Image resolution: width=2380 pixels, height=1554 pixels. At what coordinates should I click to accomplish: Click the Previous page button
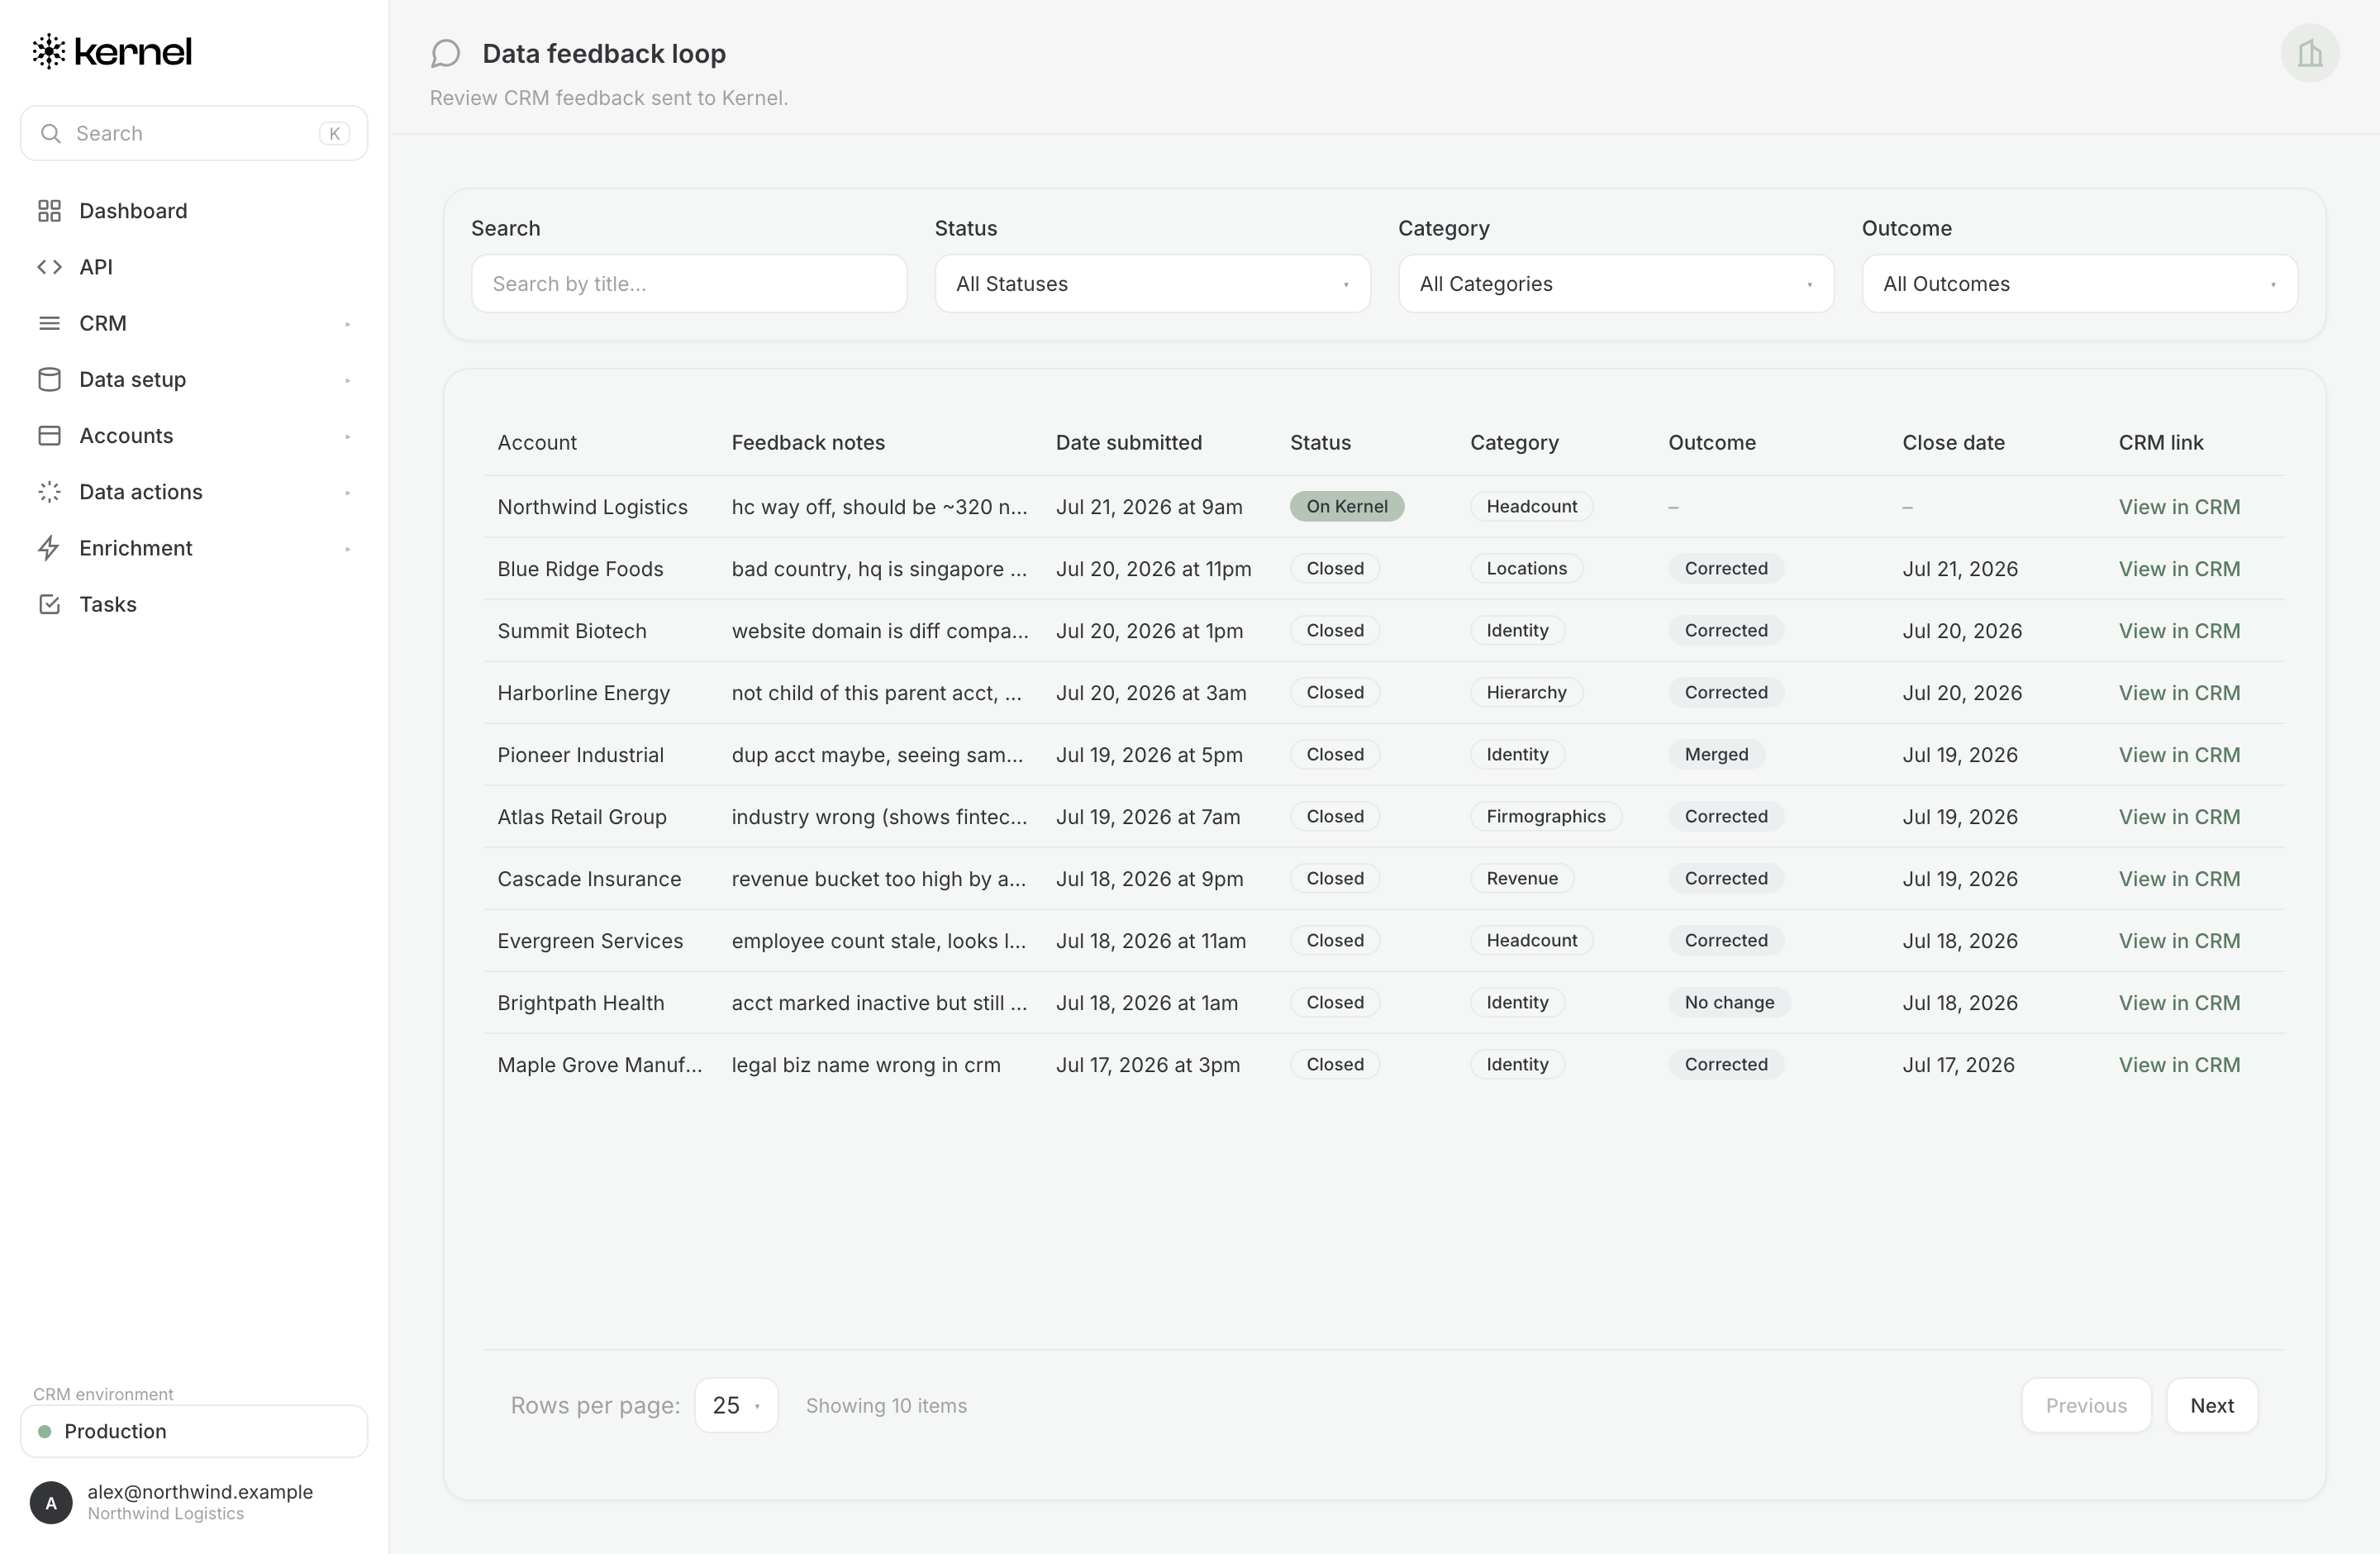[2086, 1405]
